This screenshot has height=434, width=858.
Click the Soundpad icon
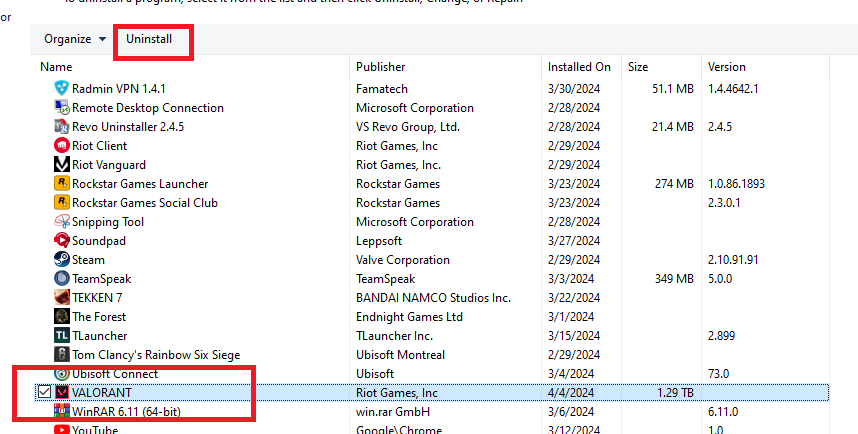coord(62,240)
